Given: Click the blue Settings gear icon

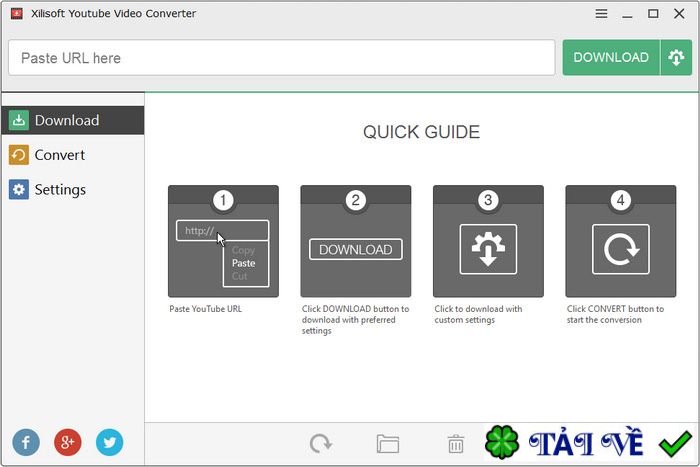Looking at the screenshot, I should [19, 190].
